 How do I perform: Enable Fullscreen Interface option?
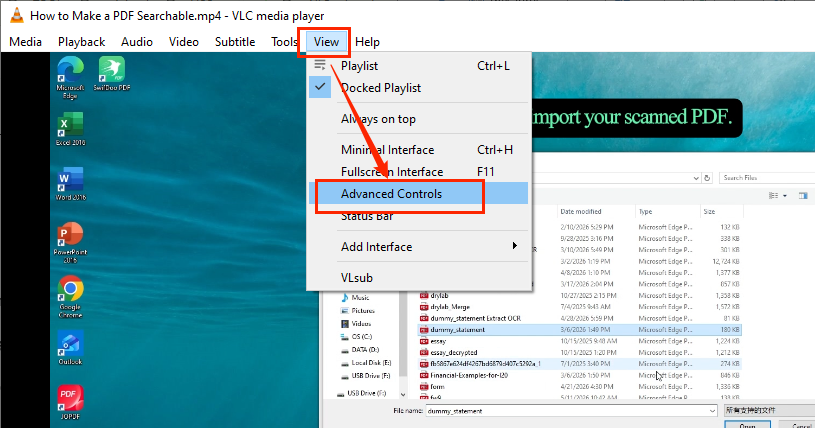tap(419, 172)
